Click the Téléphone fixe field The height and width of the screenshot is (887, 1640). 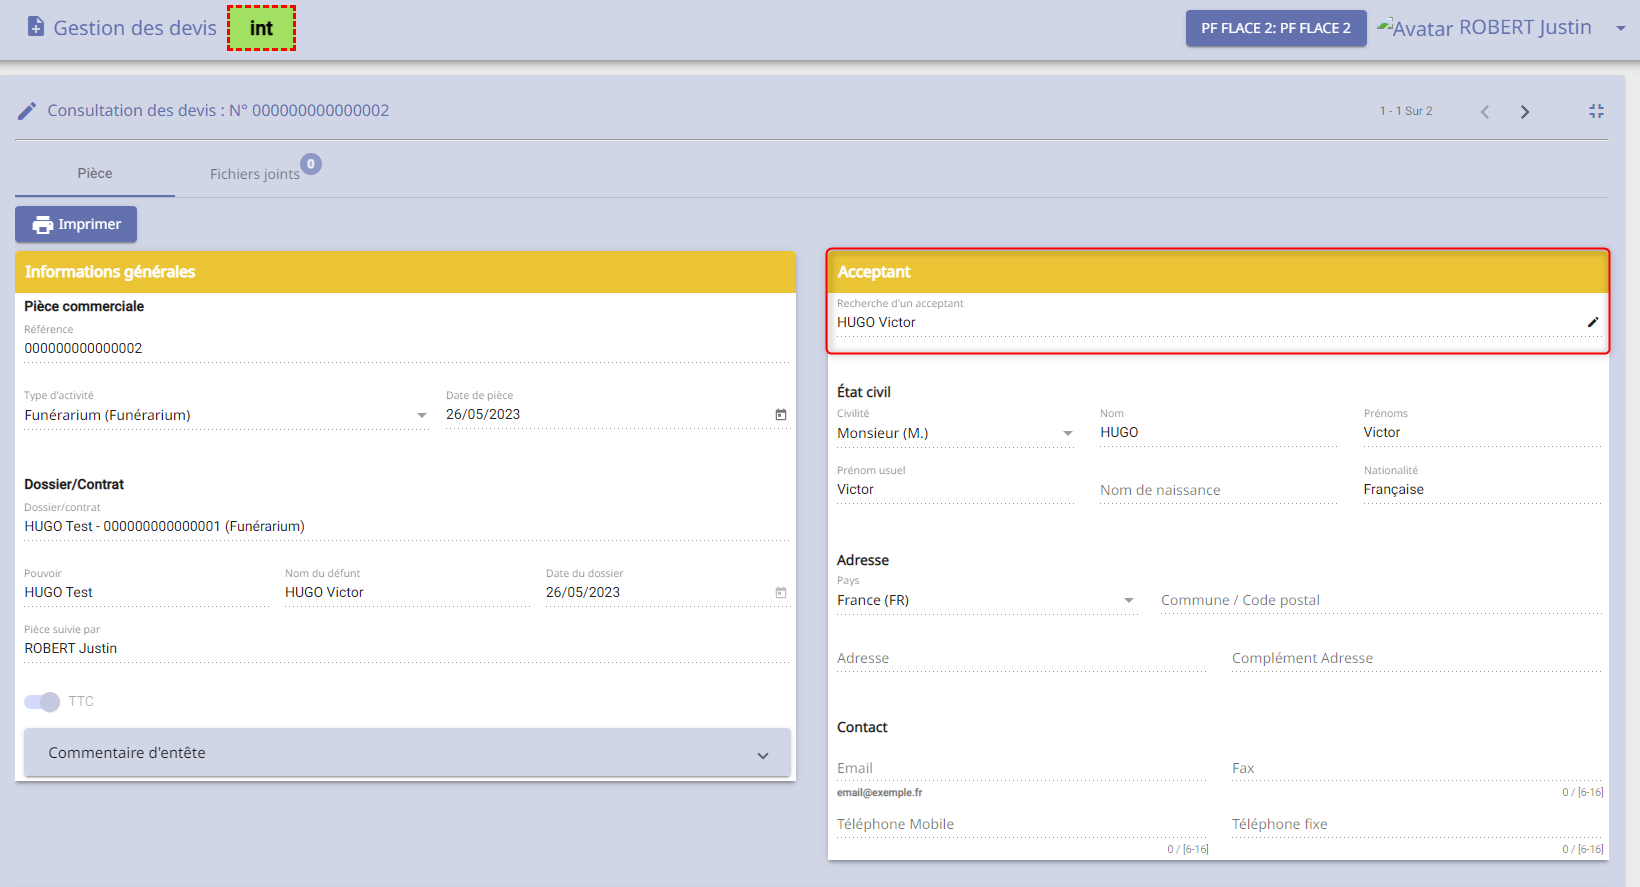tap(1417, 824)
